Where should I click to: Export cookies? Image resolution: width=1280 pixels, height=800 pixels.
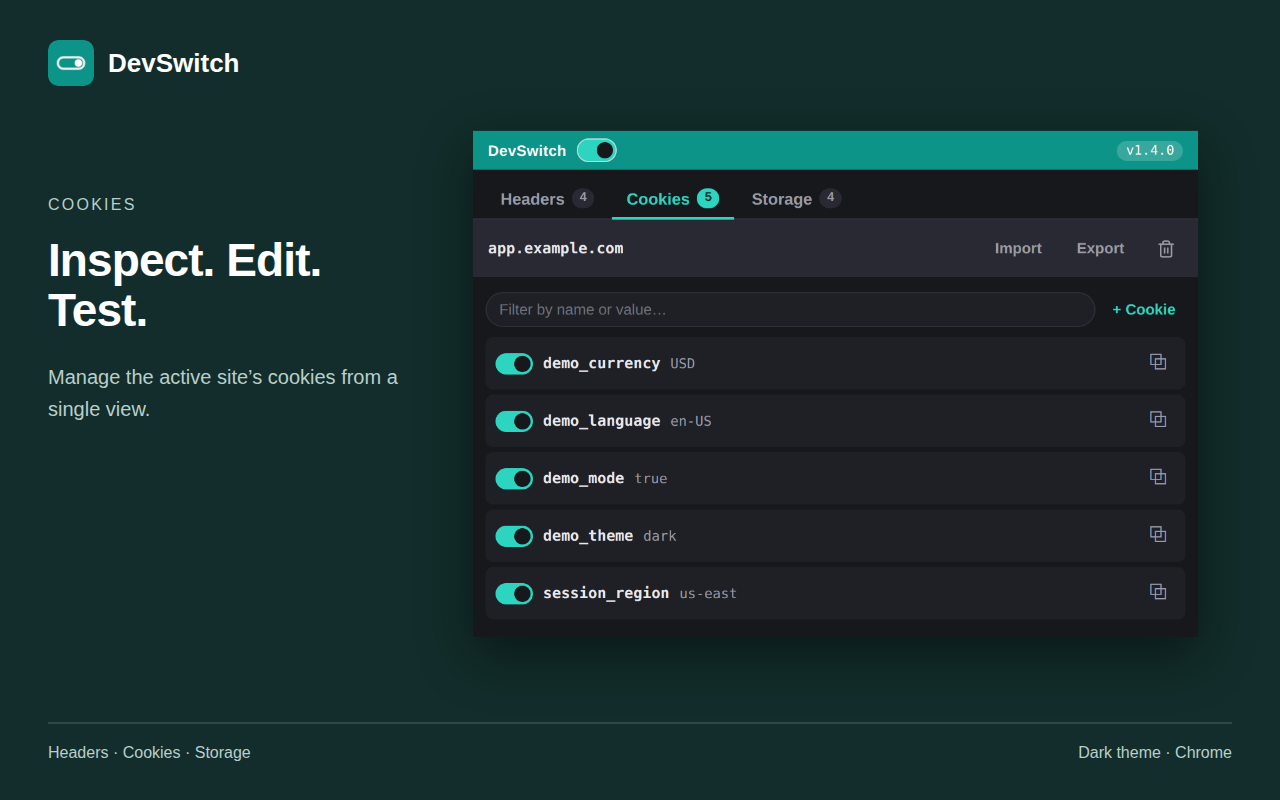click(x=1100, y=248)
